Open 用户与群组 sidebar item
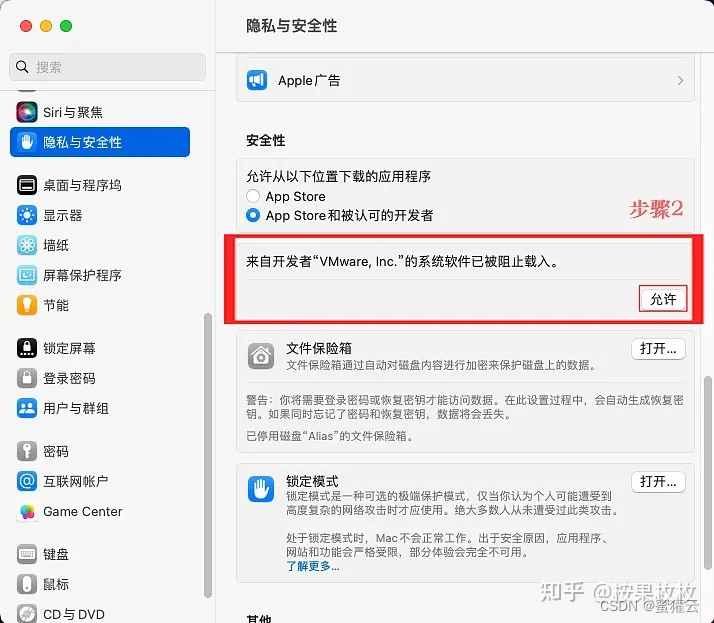The image size is (714, 623). pos(100,408)
